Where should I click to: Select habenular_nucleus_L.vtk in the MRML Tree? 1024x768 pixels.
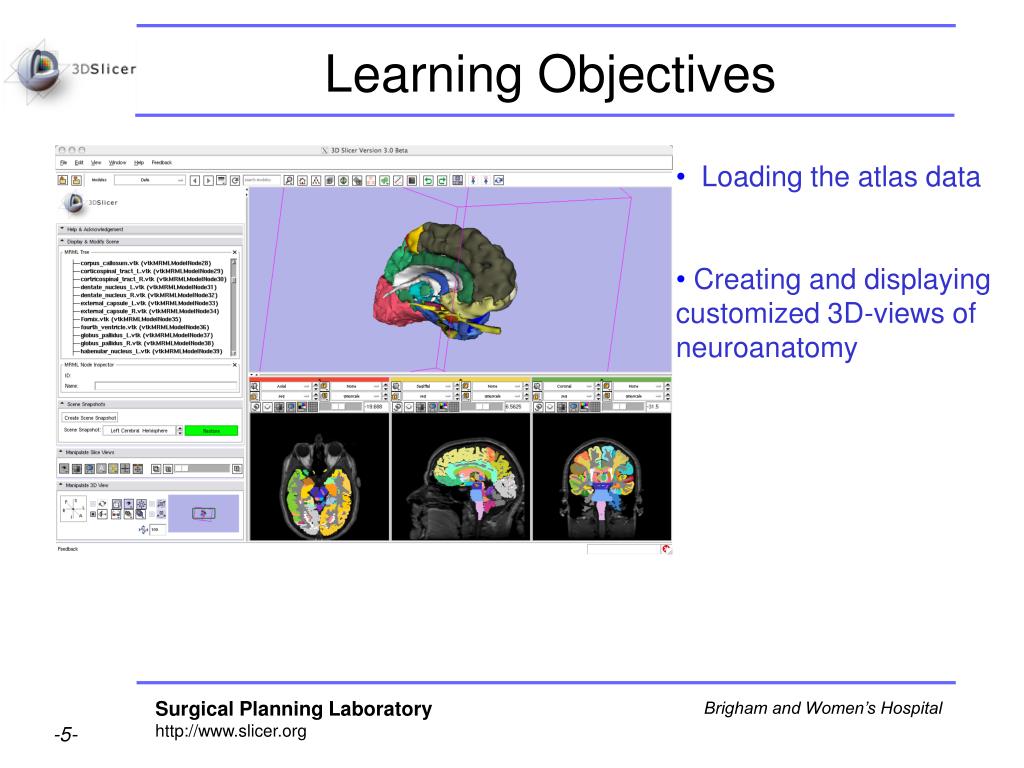[x=151, y=351]
